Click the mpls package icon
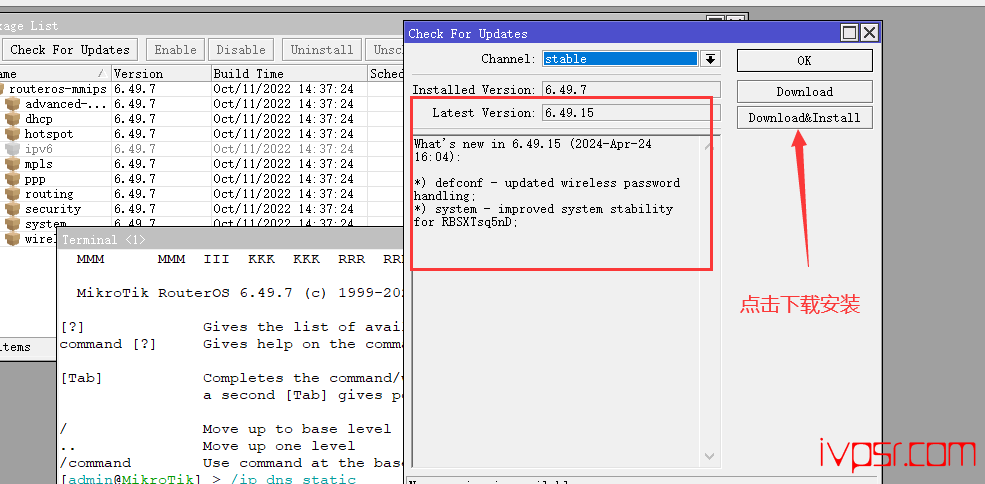Screen dimensions: 985x484 point(13,164)
